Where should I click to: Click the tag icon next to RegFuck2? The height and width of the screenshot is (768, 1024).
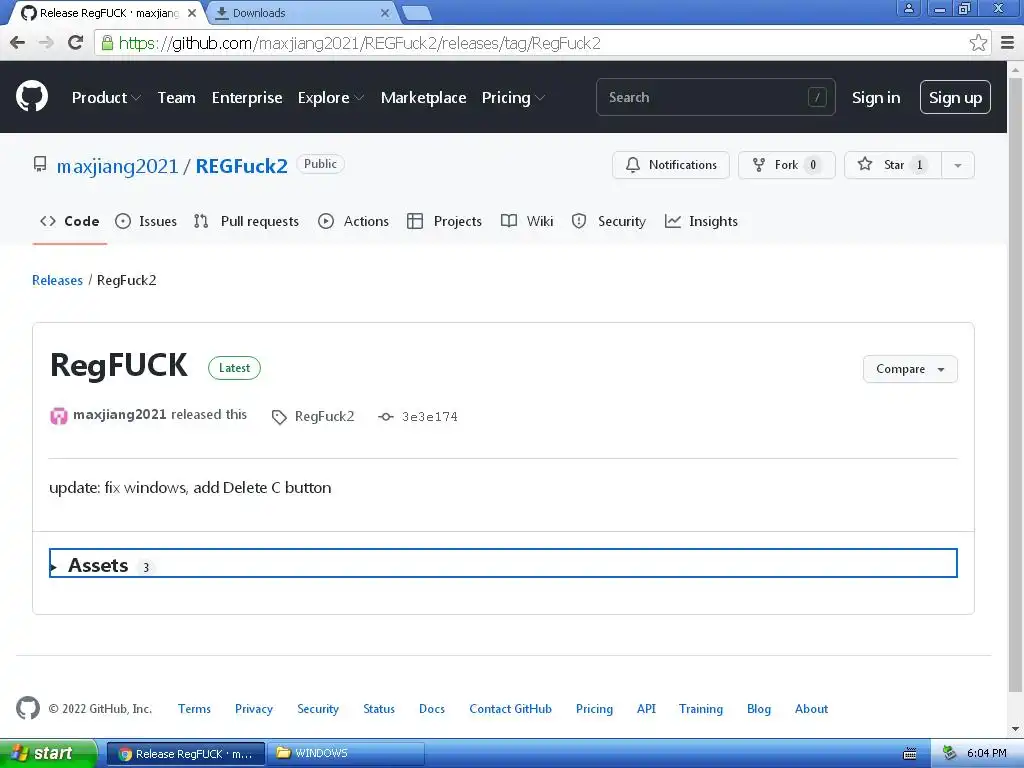279,417
